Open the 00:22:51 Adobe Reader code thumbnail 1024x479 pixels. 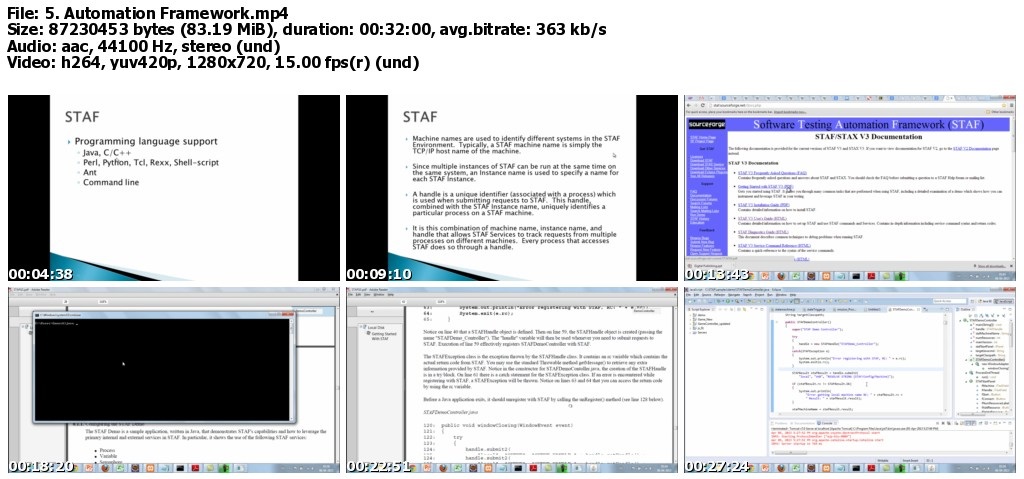[512, 380]
